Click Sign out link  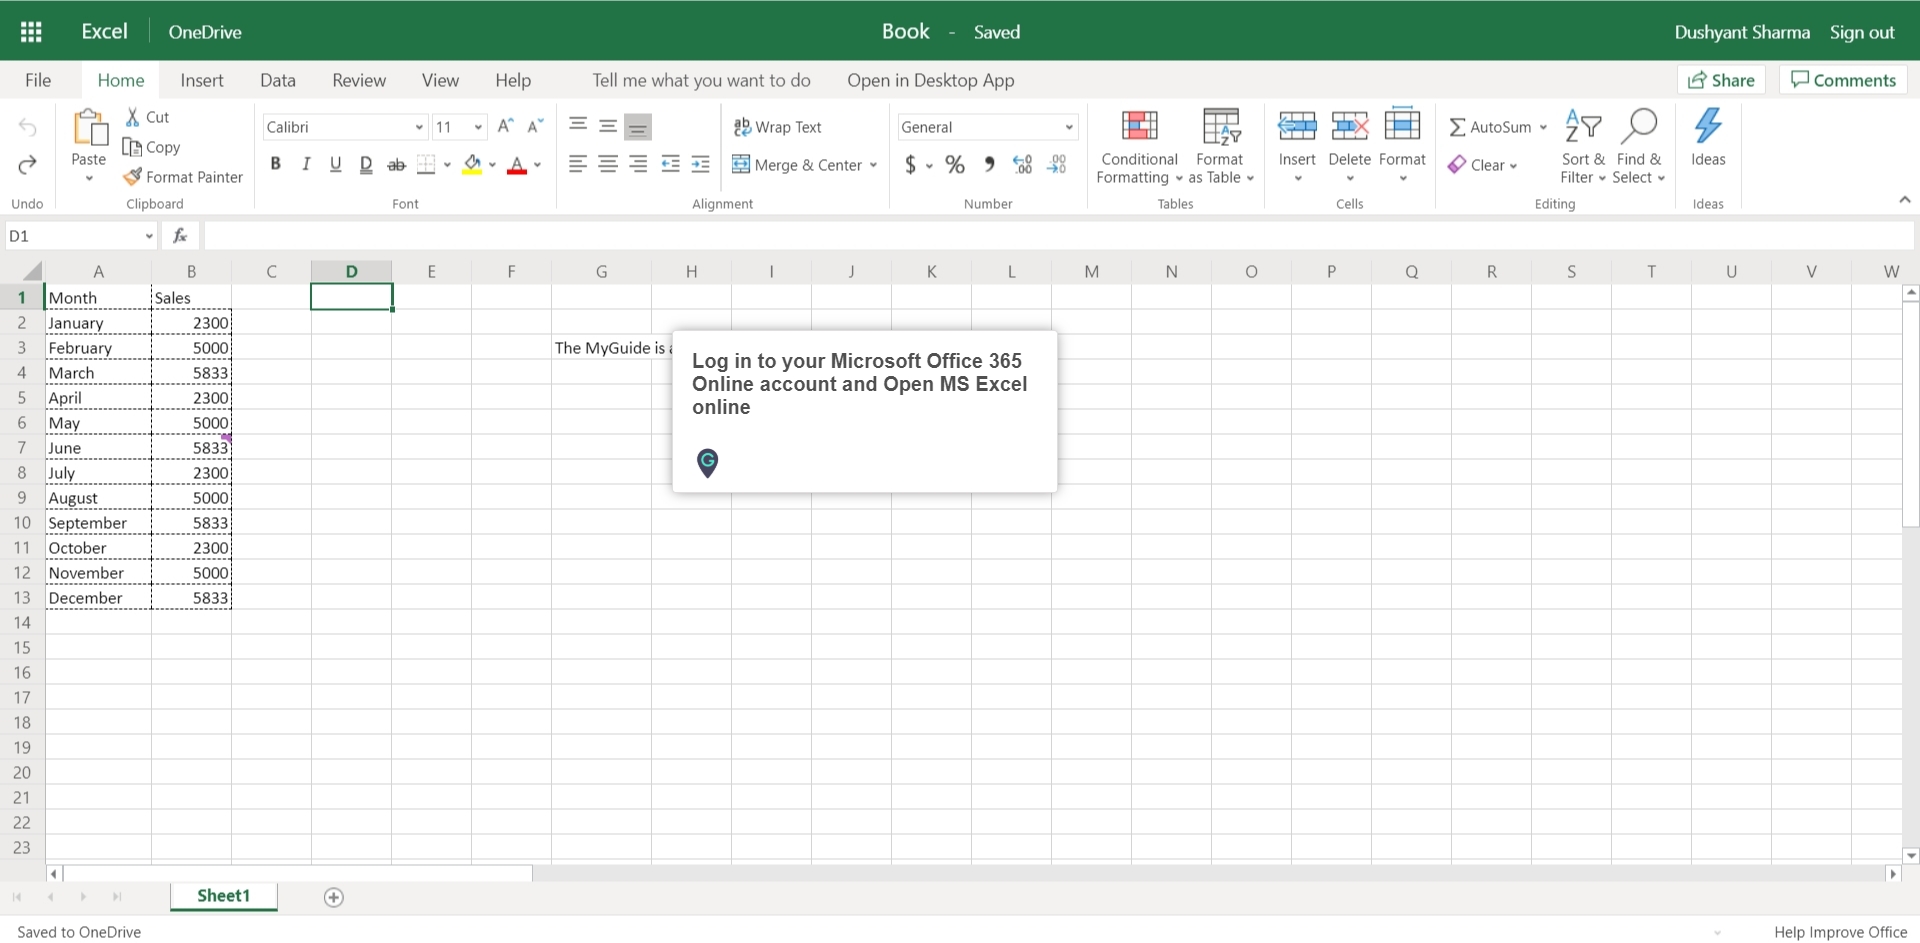tap(1862, 32)
